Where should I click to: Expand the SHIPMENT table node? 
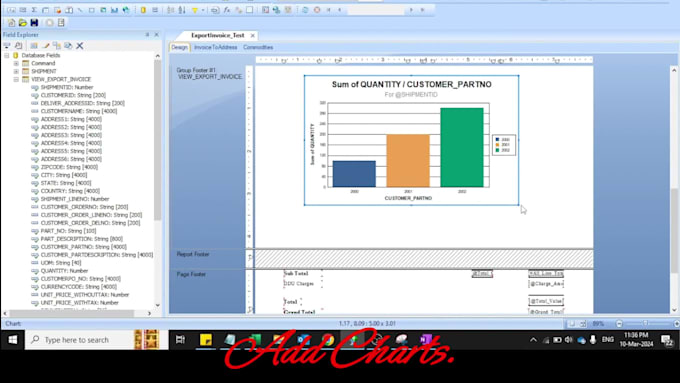point(16,71)
